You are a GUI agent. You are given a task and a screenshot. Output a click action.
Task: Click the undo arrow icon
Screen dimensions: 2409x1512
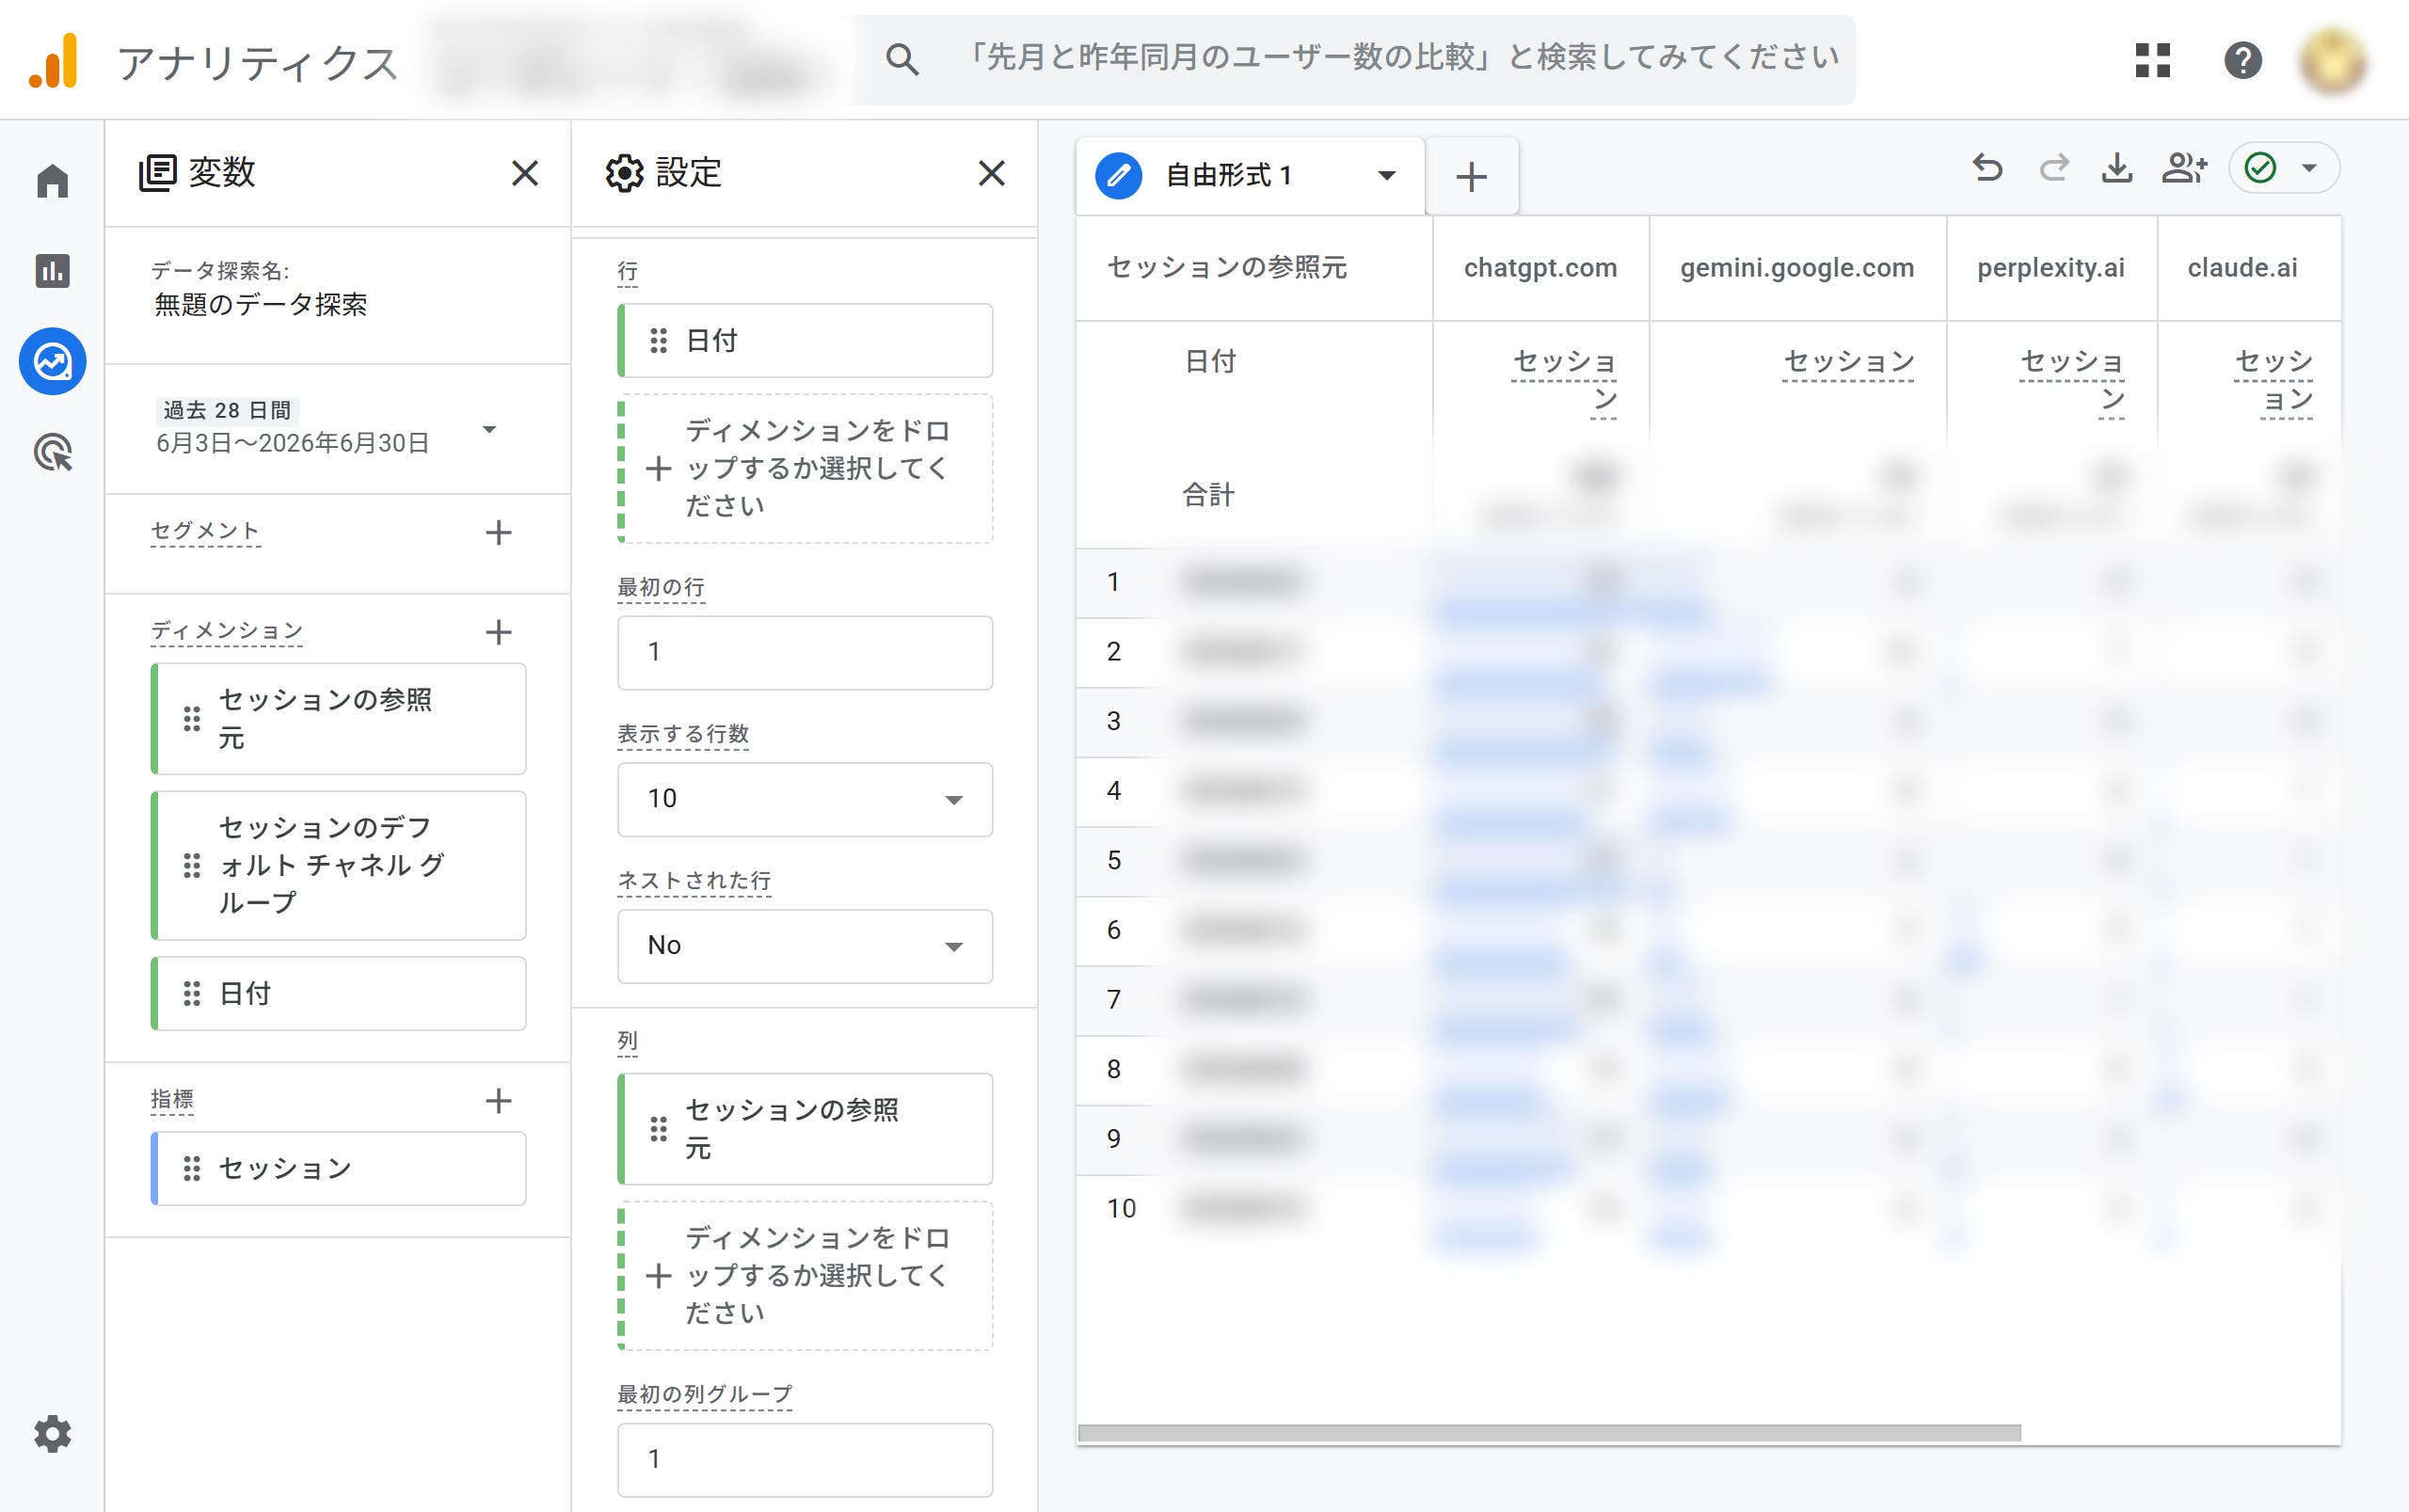coord(1987,168)
